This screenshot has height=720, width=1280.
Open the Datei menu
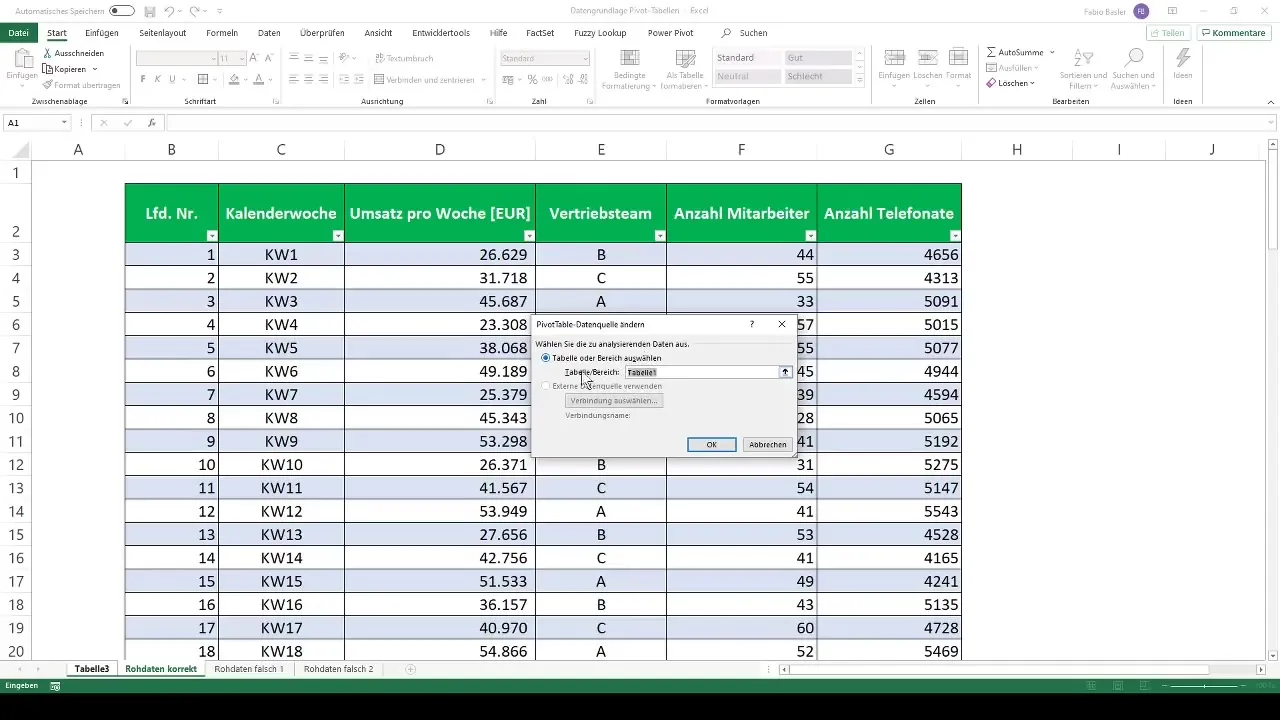click(18, 33)
